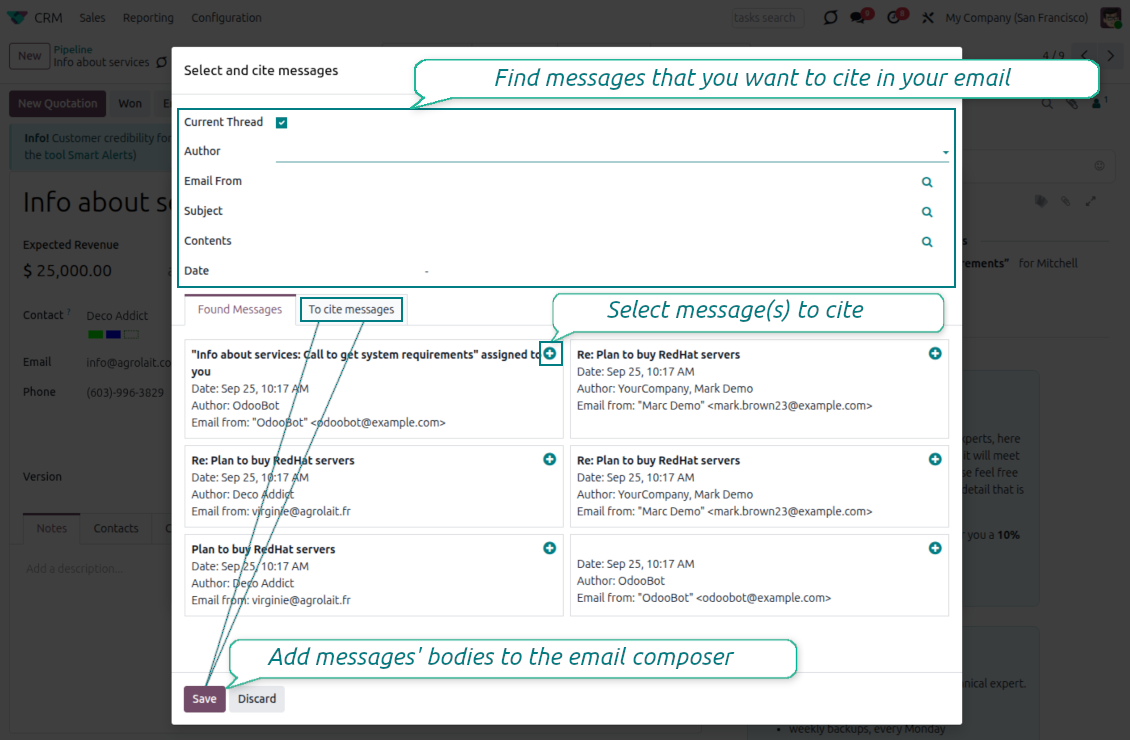1130x740 pixels.
Task: Search Email From using the magnifier icon
Action: click(x=926, y=181)
